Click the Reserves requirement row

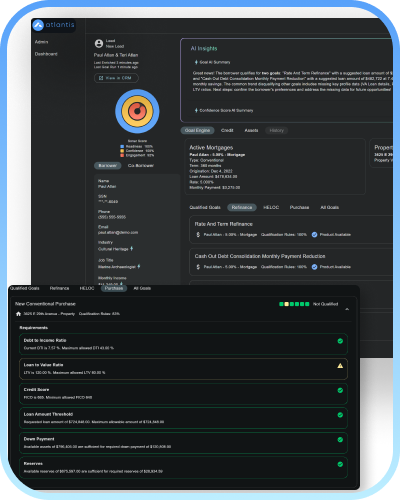pyautogui.click(x=183, y=467)
